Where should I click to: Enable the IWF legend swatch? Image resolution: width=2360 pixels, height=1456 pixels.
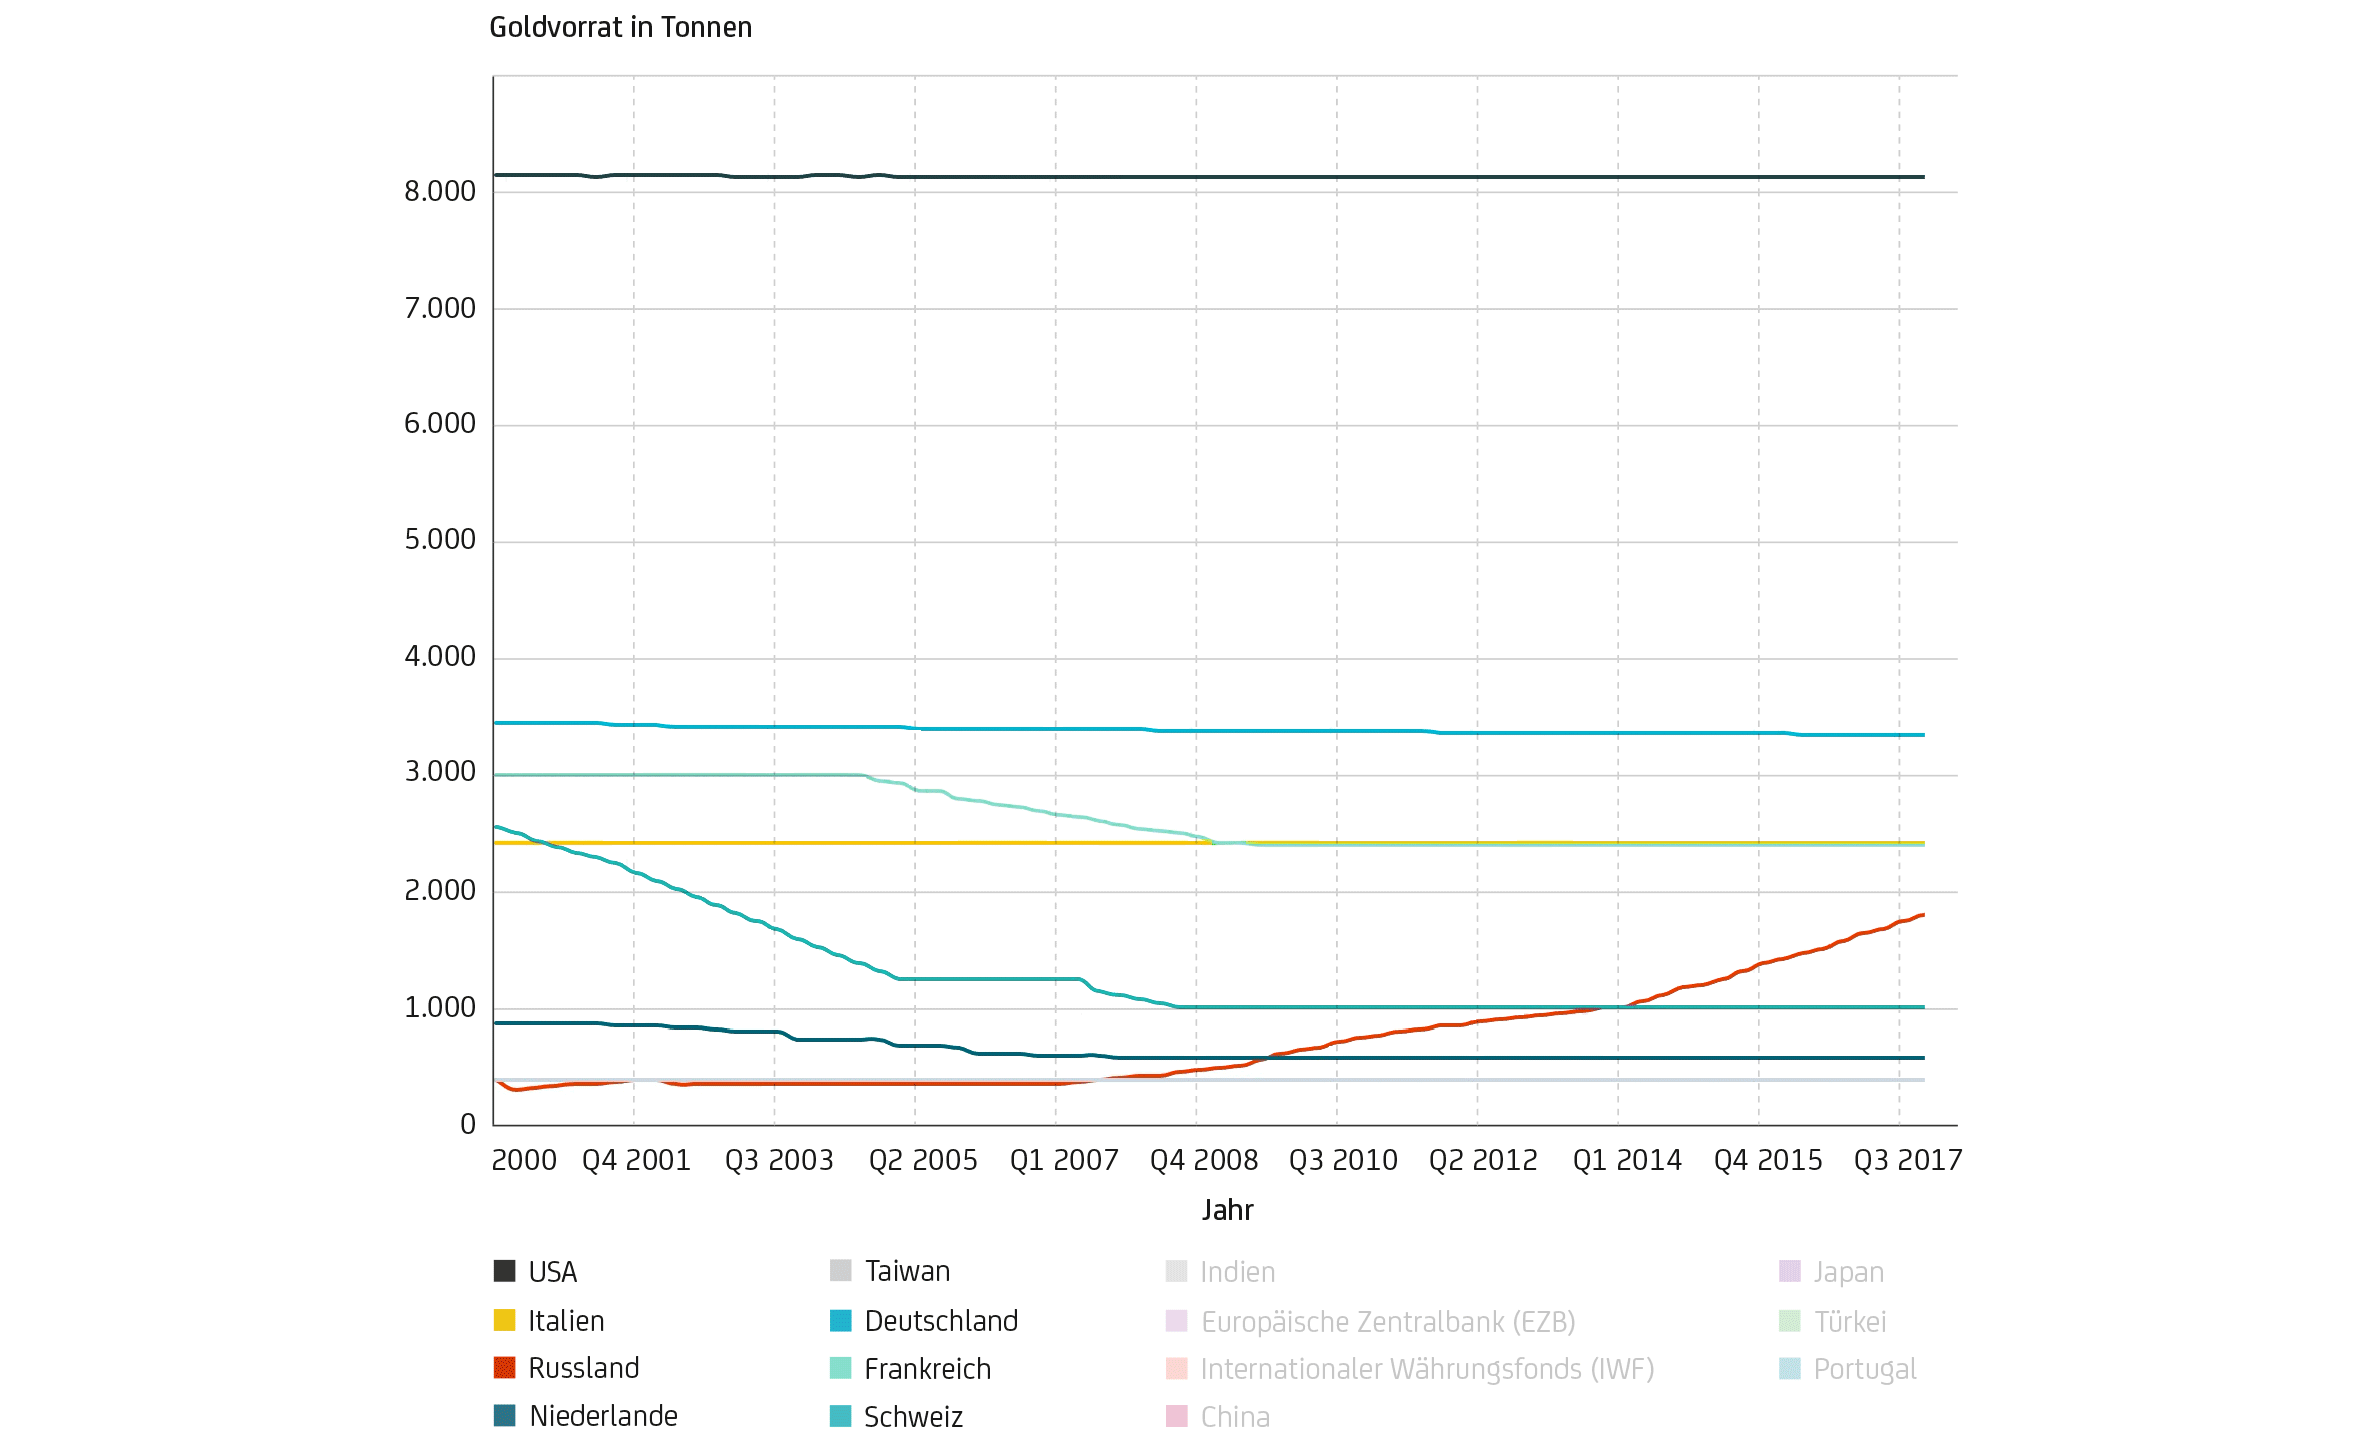point(1177,1368)
